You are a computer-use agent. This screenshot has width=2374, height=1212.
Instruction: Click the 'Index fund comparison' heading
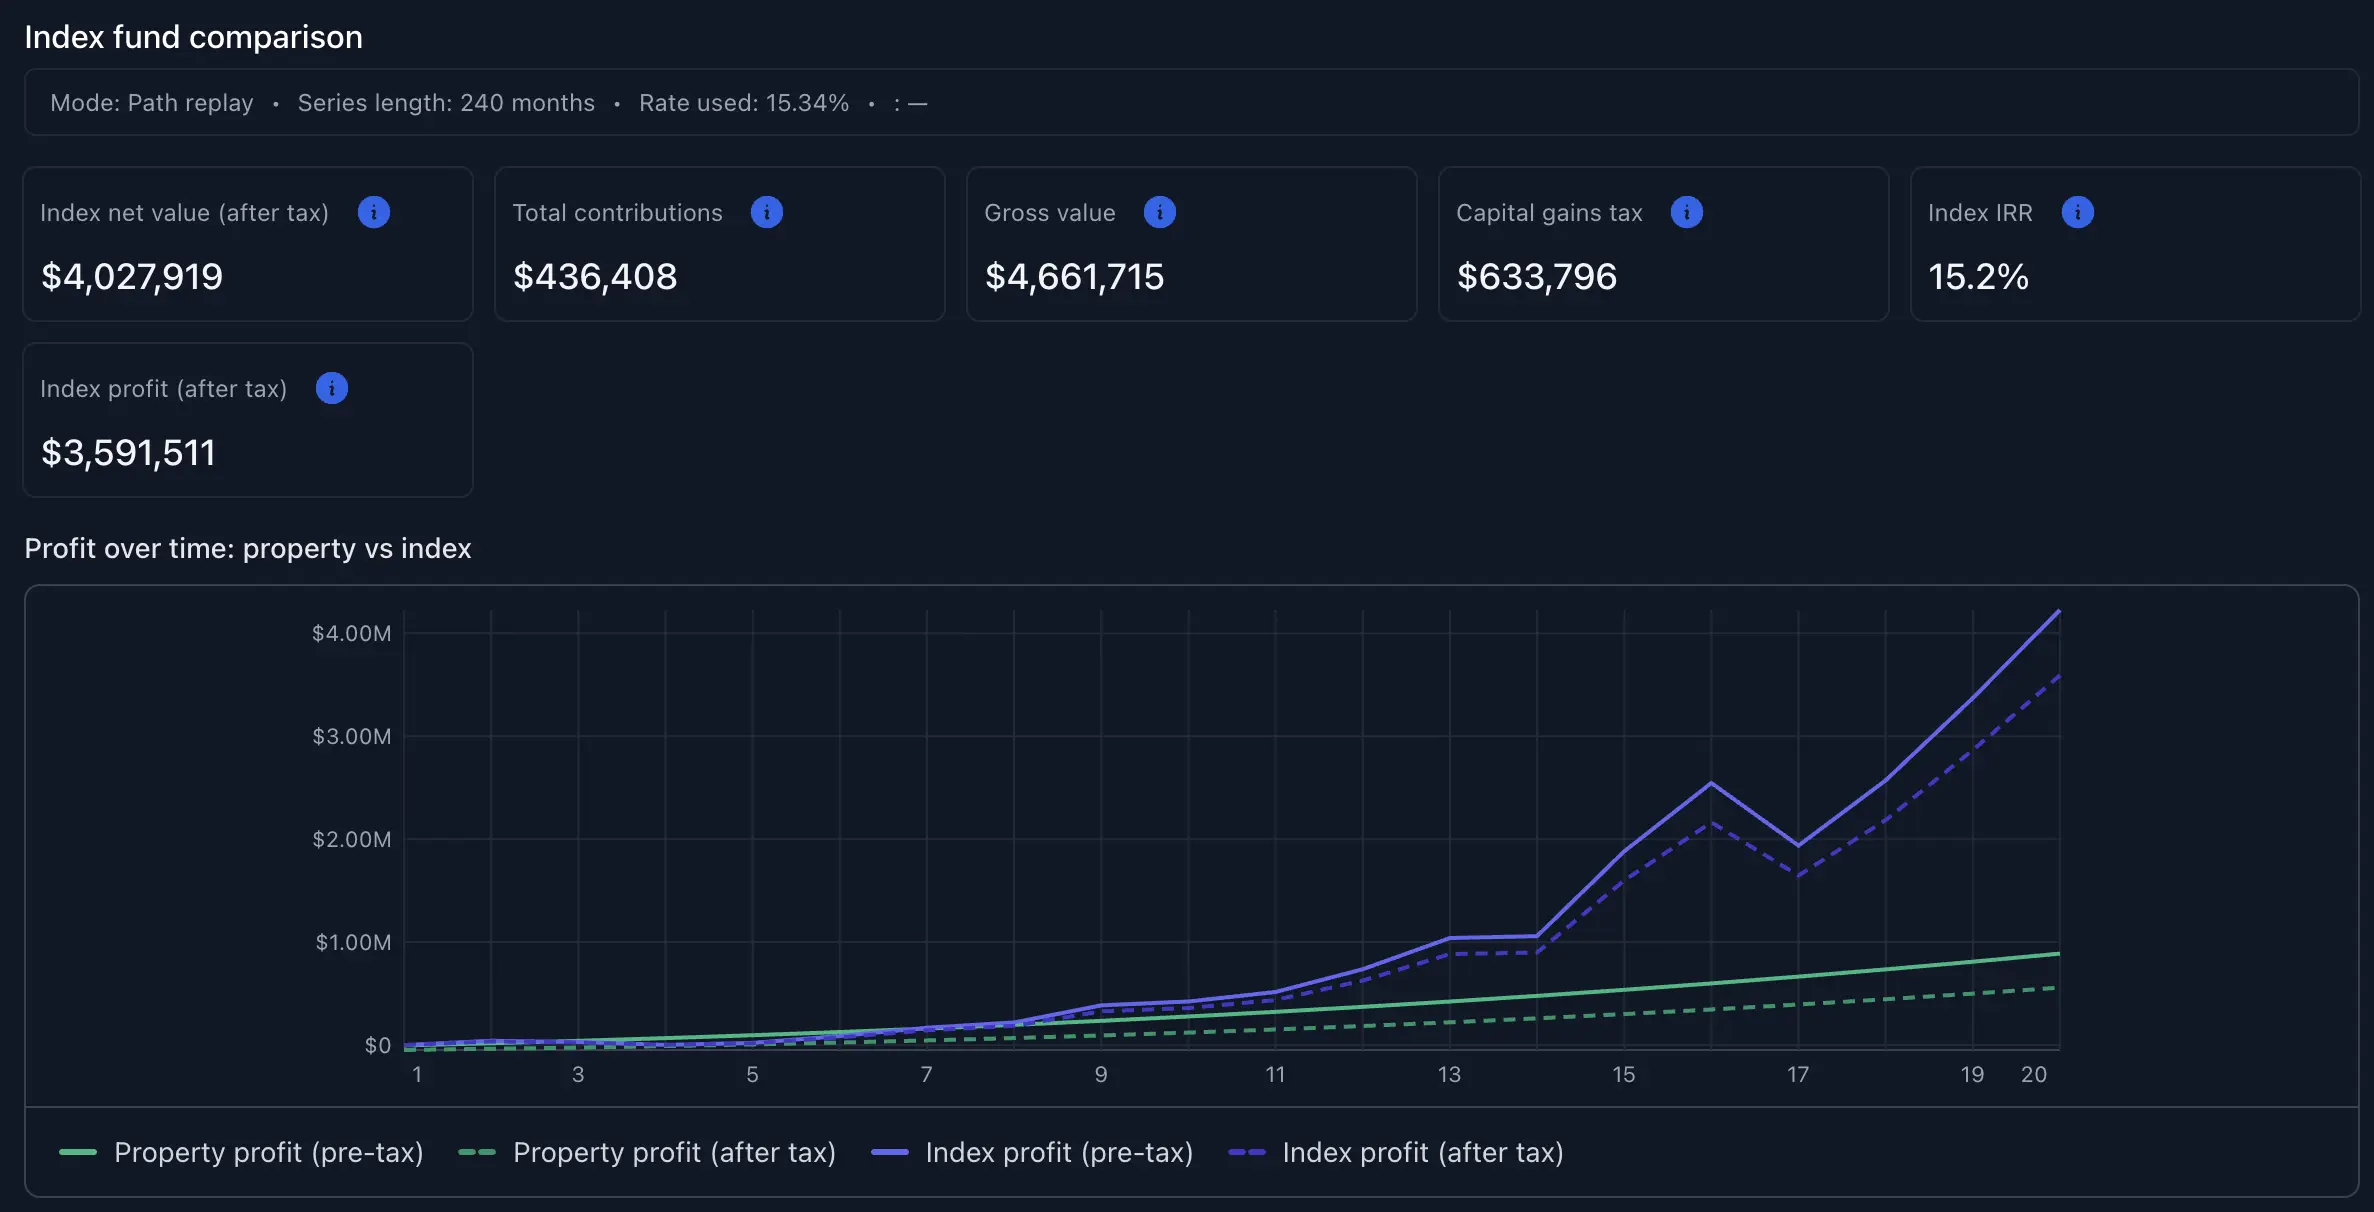click(x=194, y=37)
